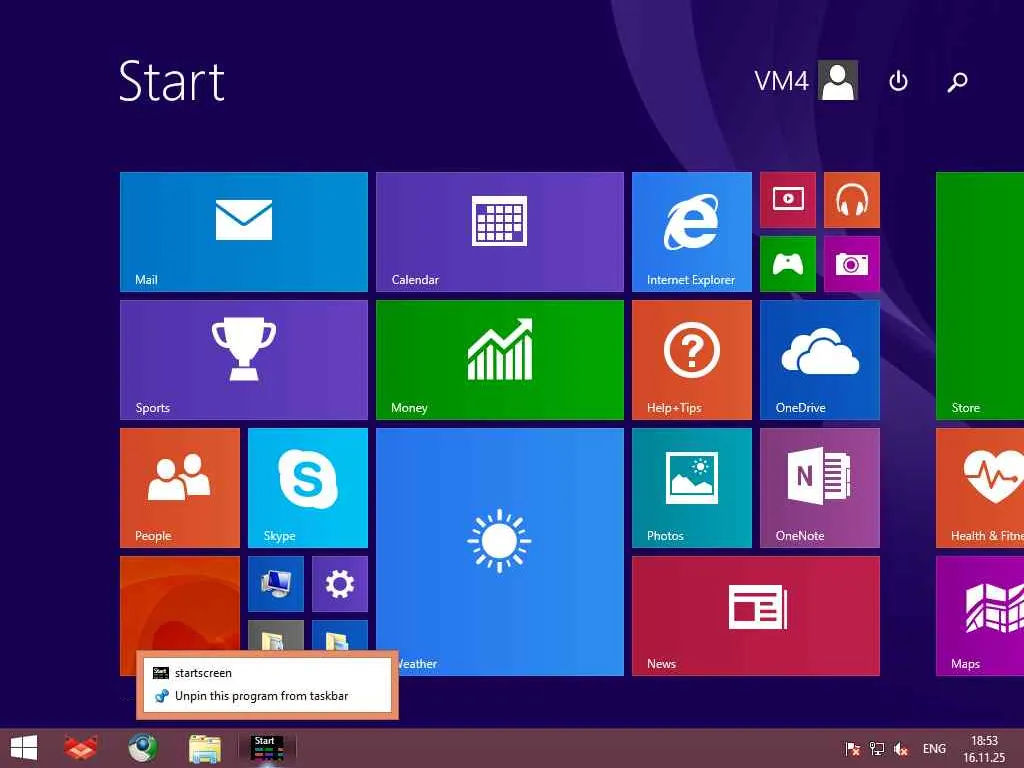Image resolution: width=1024 pixels, height=768 pixels.
Task: Open the Health & Fitness tile
Action: pyautogui.click(x=980, y=488)
